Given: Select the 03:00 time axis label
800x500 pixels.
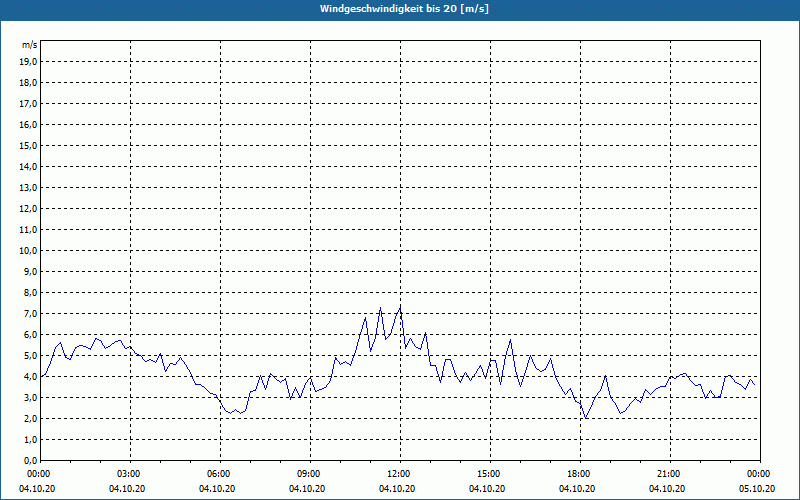Looking at the screenshot, I should pos(128,473).
